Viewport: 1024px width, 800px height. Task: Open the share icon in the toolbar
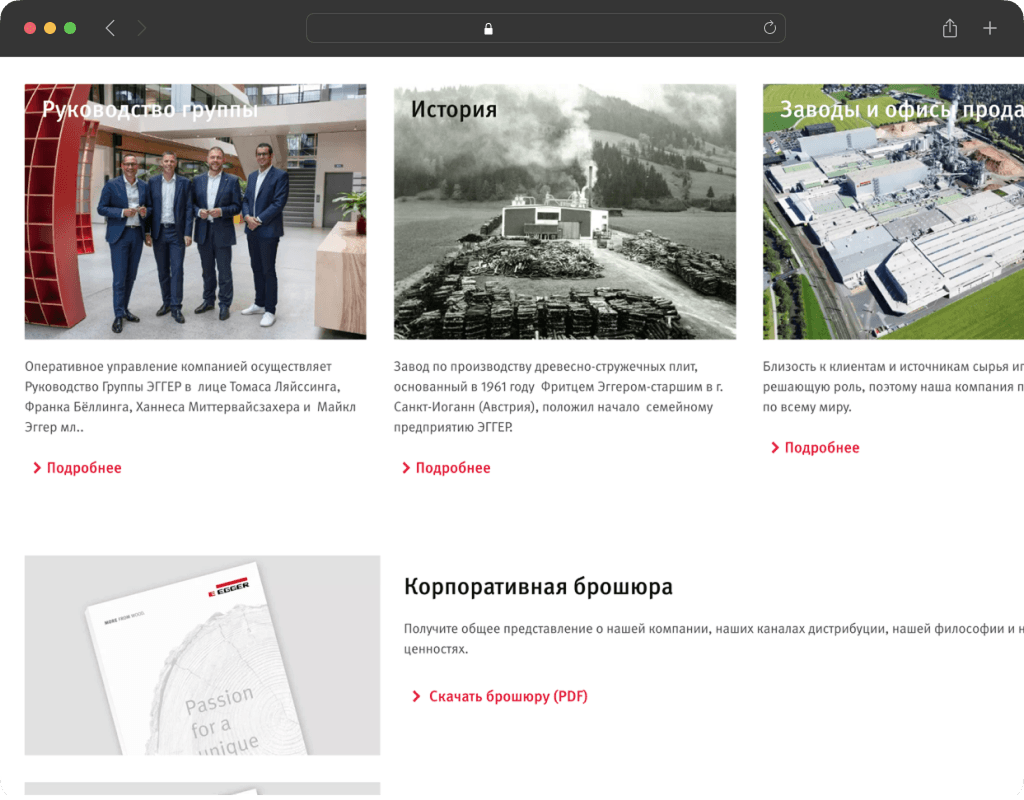click(x=950, y=28)
